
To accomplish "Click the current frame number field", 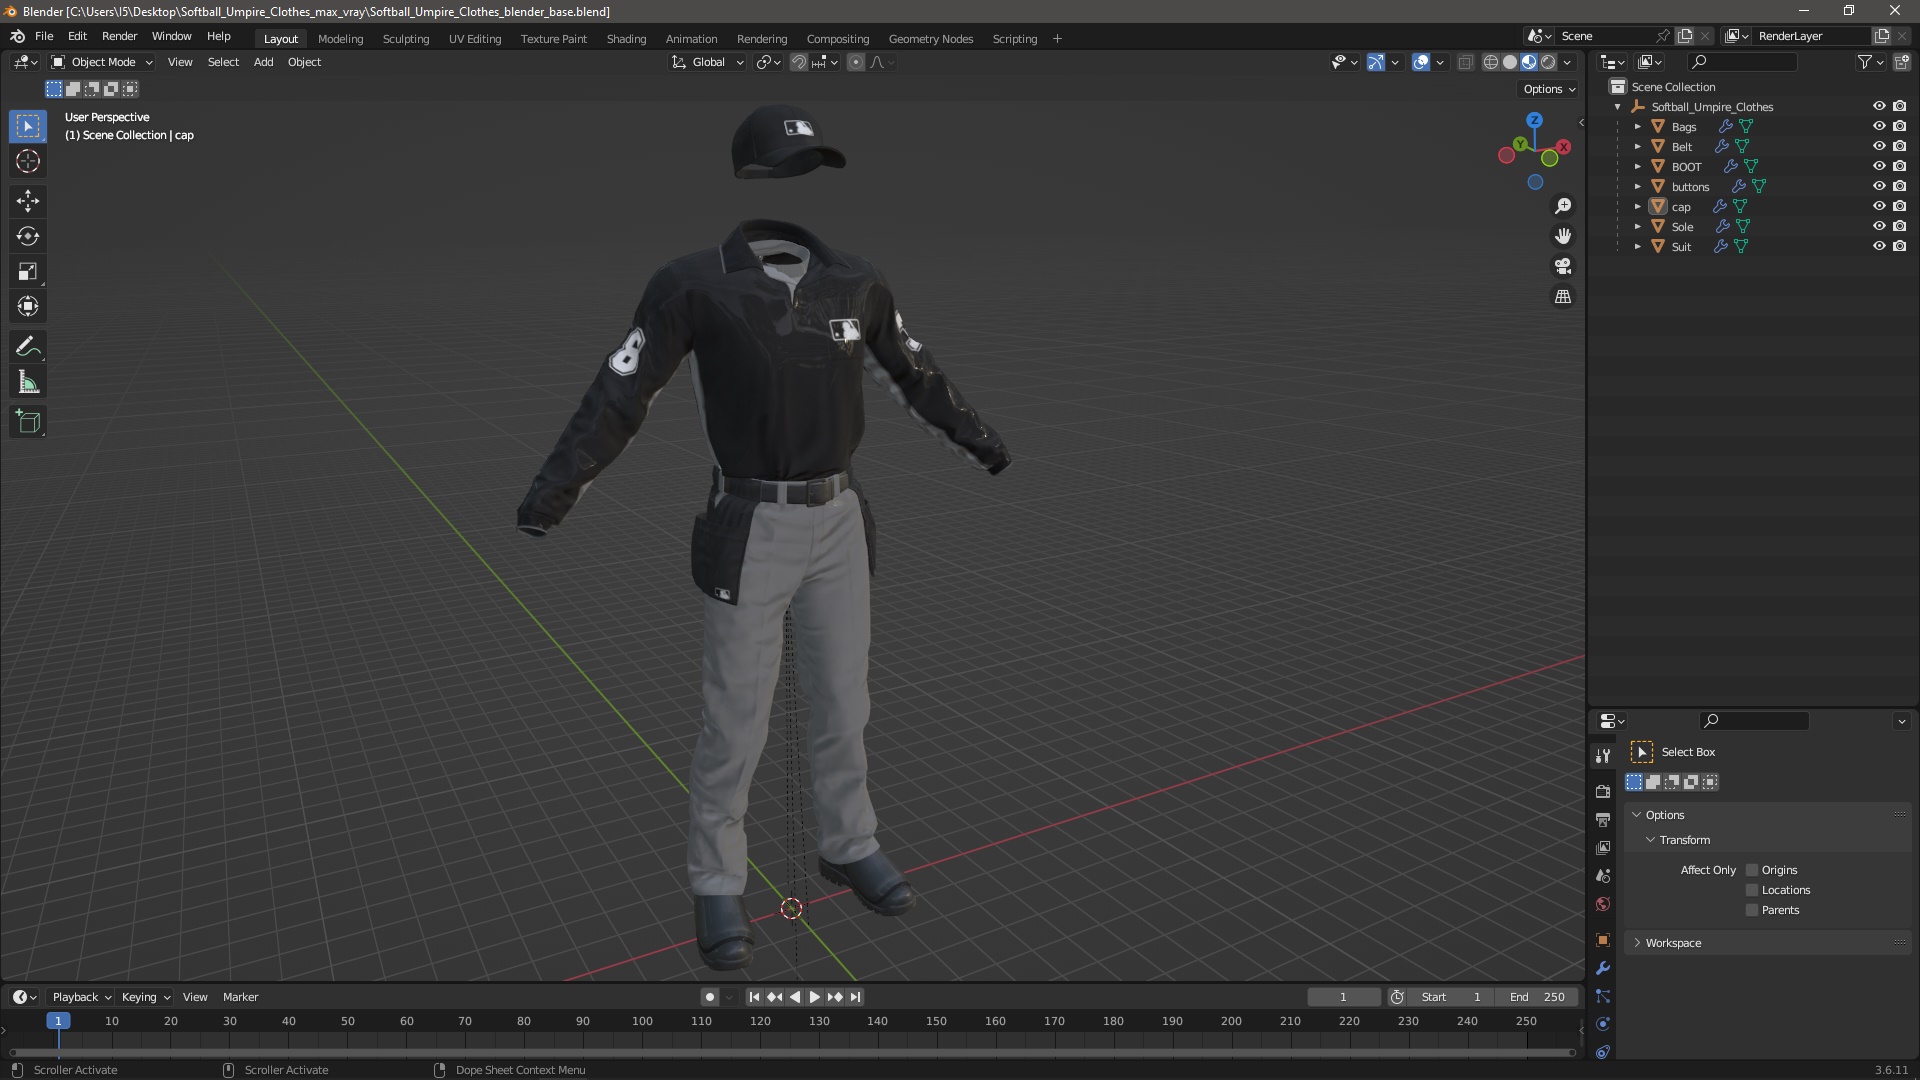I will pyautogui.click(x=1343, y=997).
